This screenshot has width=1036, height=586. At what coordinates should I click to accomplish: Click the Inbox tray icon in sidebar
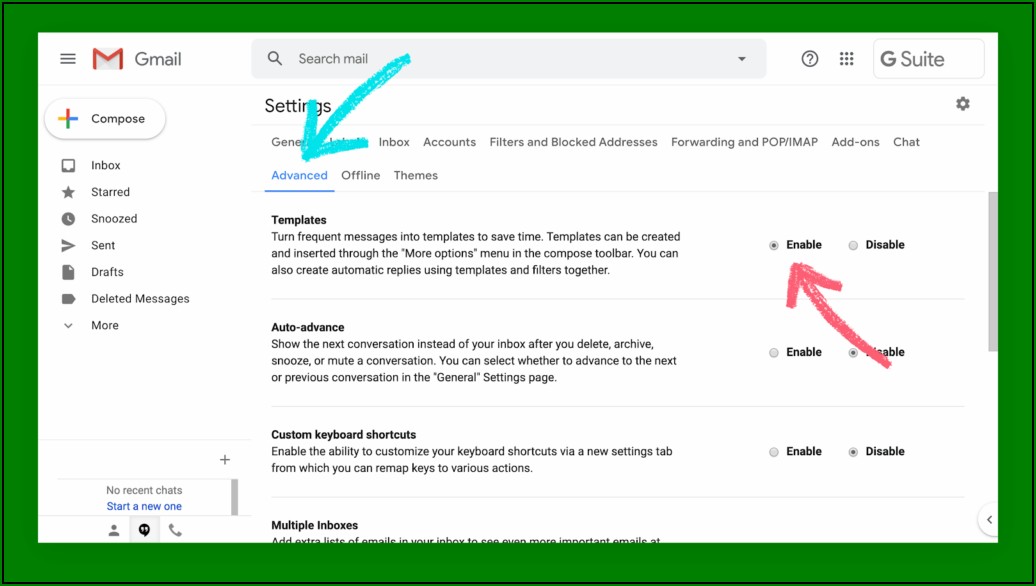[x=68, y=165]
